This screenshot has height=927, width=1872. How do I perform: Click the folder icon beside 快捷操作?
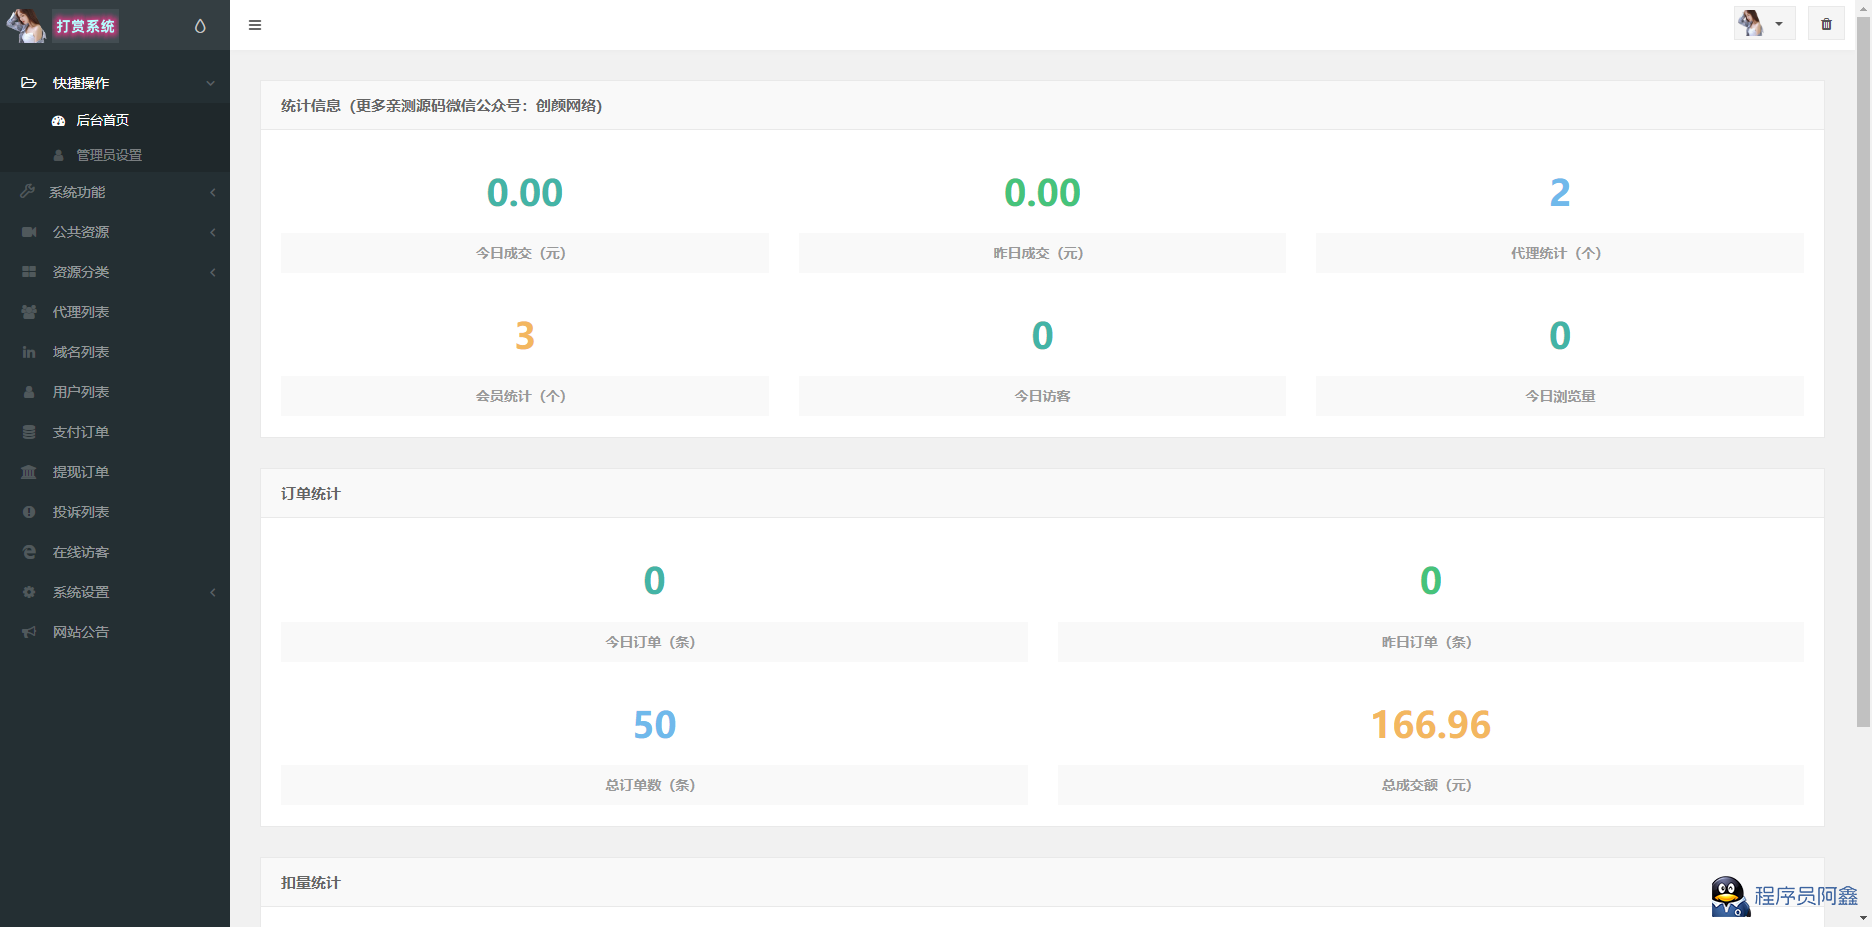29,83
